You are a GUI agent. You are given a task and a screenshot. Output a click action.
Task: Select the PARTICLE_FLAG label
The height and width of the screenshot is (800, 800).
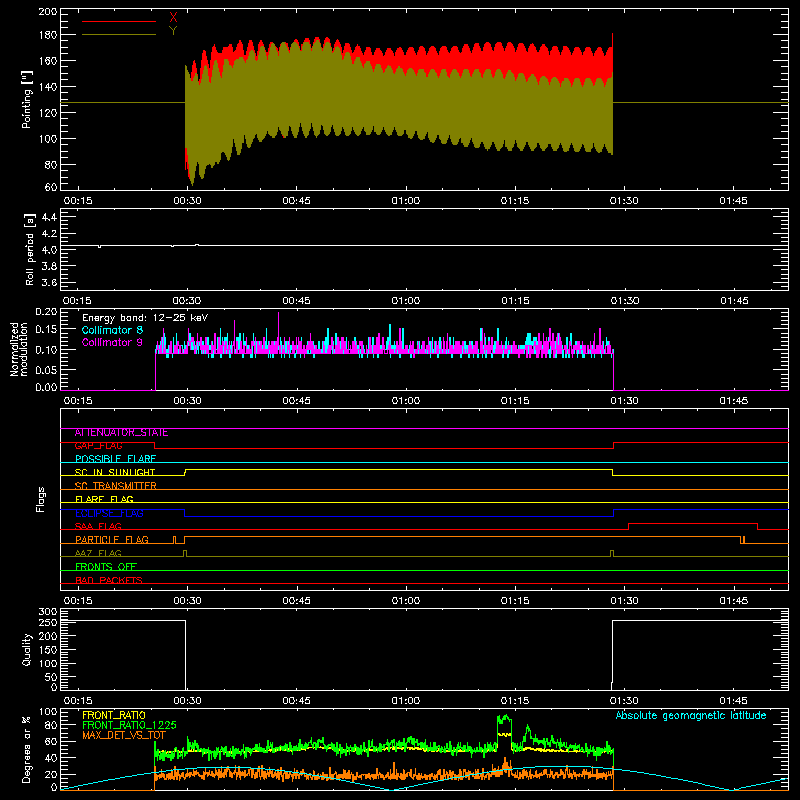pos(112,540)
